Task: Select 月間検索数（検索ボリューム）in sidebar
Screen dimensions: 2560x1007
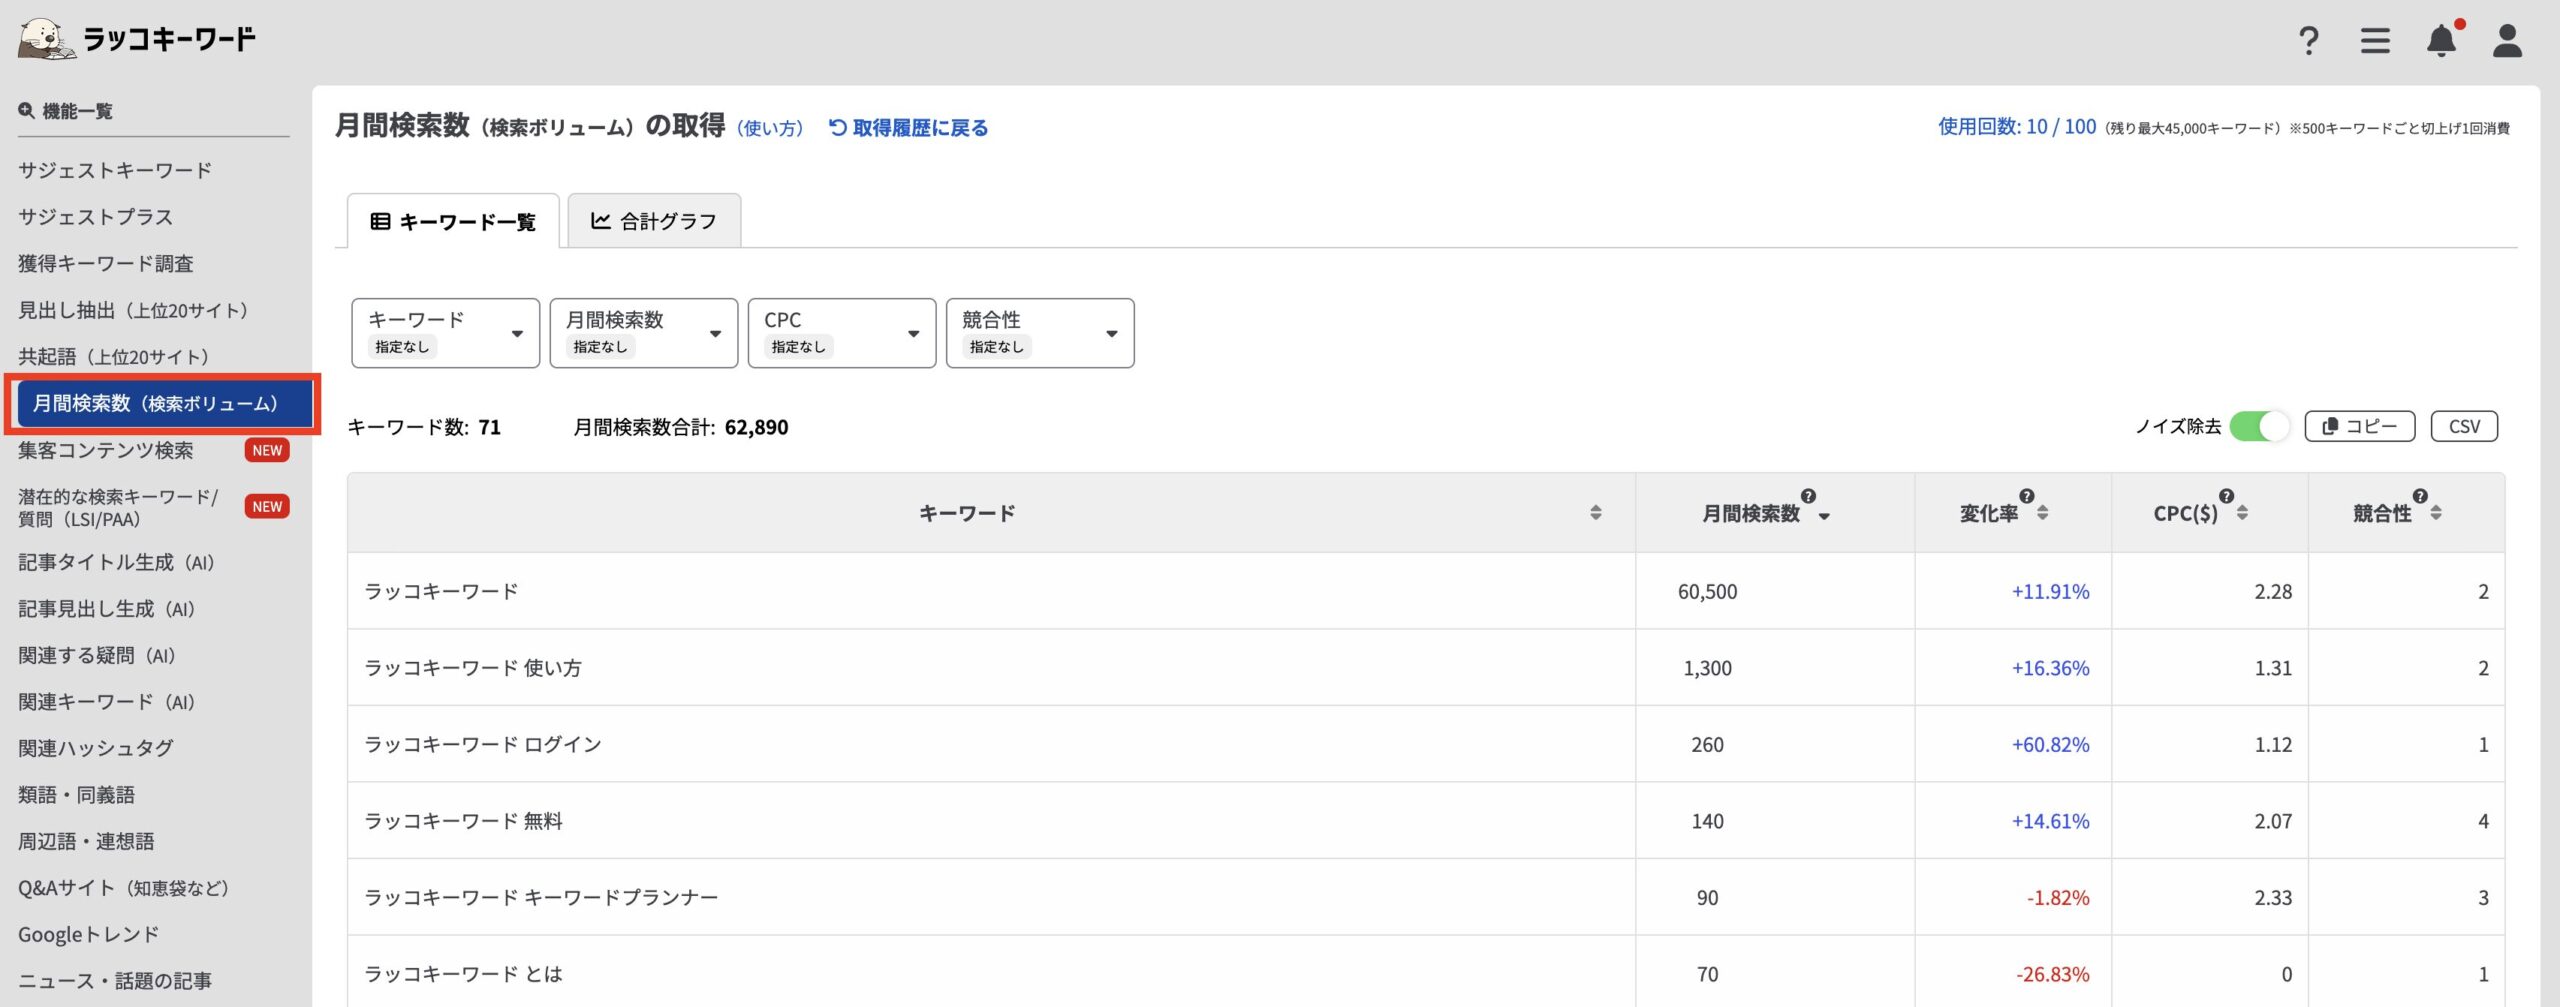Action: coord(163,404)
